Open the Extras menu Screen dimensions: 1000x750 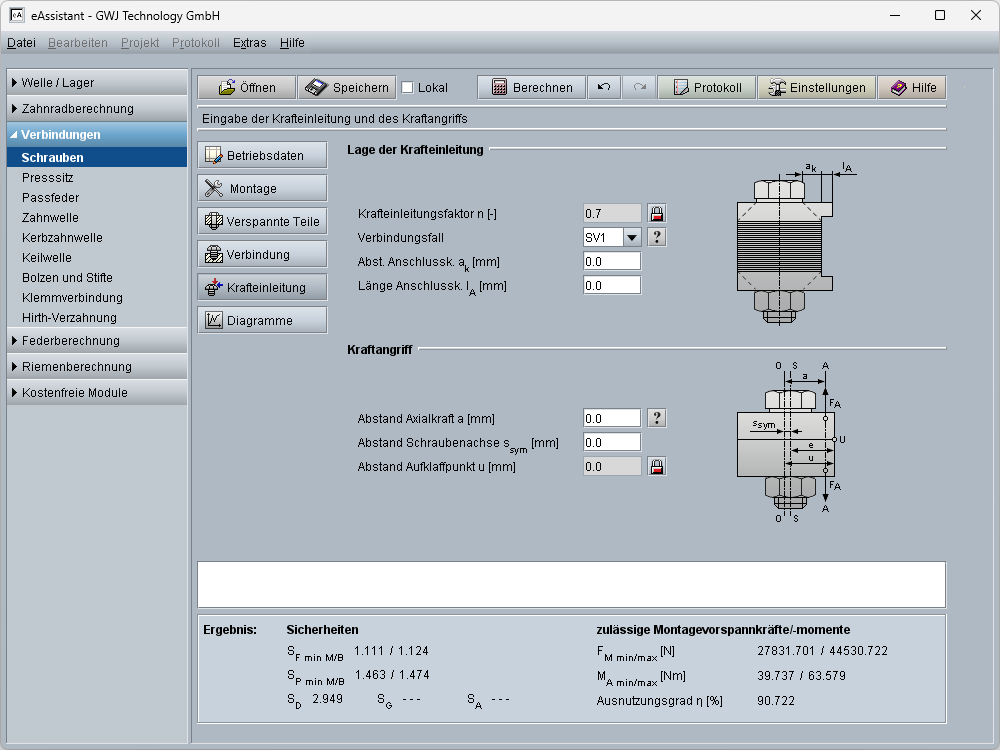tap(249, 43)
